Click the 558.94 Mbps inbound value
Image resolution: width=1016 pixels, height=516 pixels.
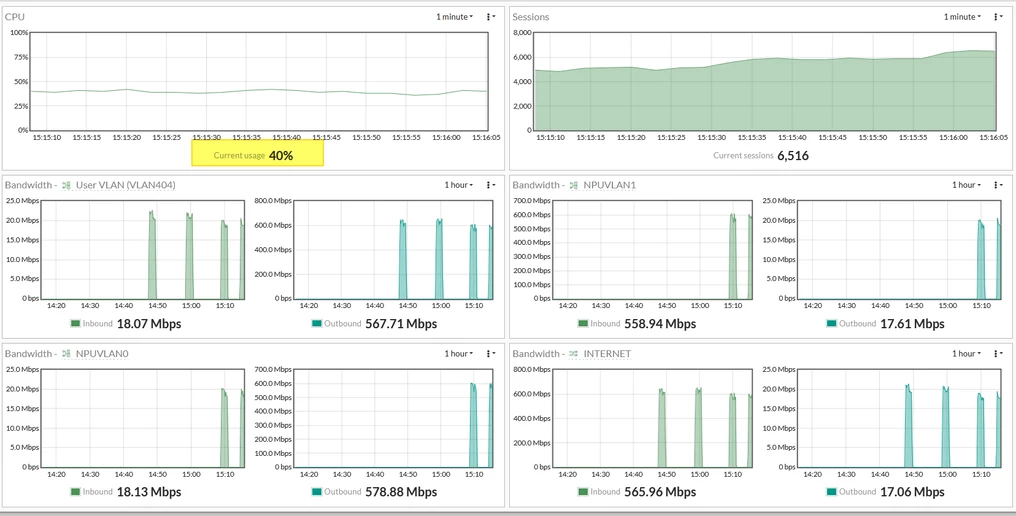click(660, 323)
